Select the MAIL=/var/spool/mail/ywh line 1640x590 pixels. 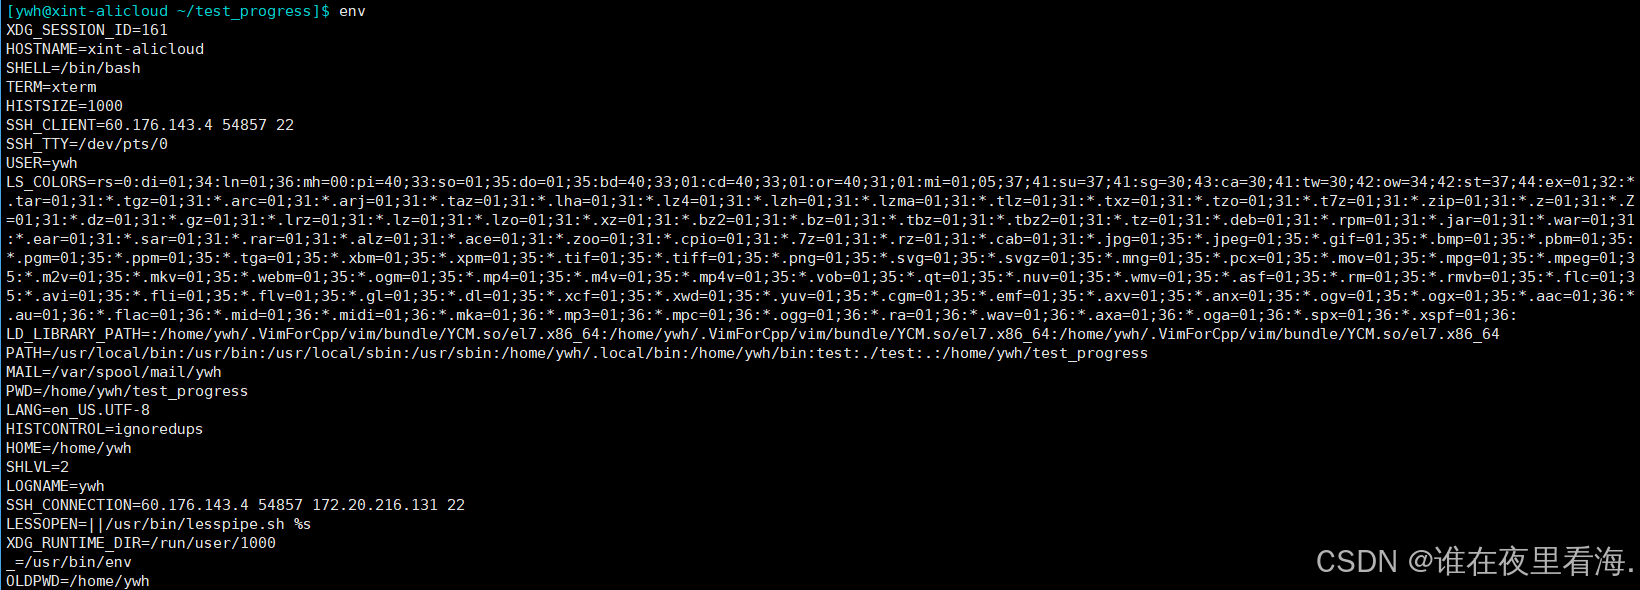click(114, 372)
